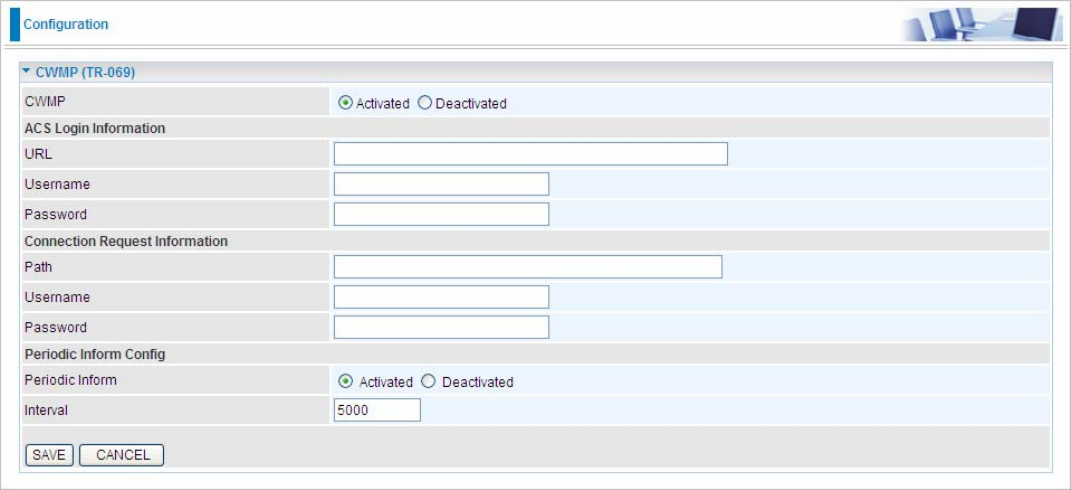The height and width of the screenshot is (490, 1071).
Task: Click the office image in header banner
Action: 984,25
